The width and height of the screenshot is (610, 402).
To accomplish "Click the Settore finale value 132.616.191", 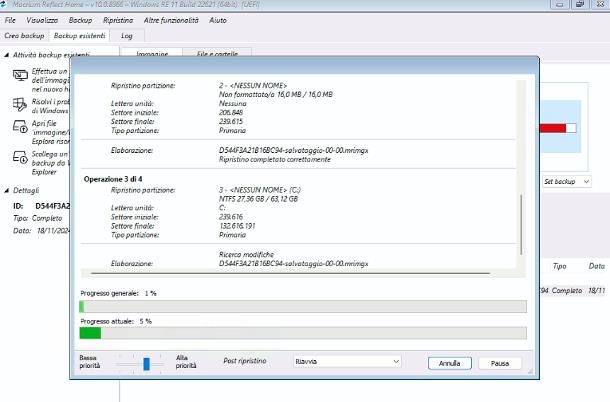I will point(237,226).
